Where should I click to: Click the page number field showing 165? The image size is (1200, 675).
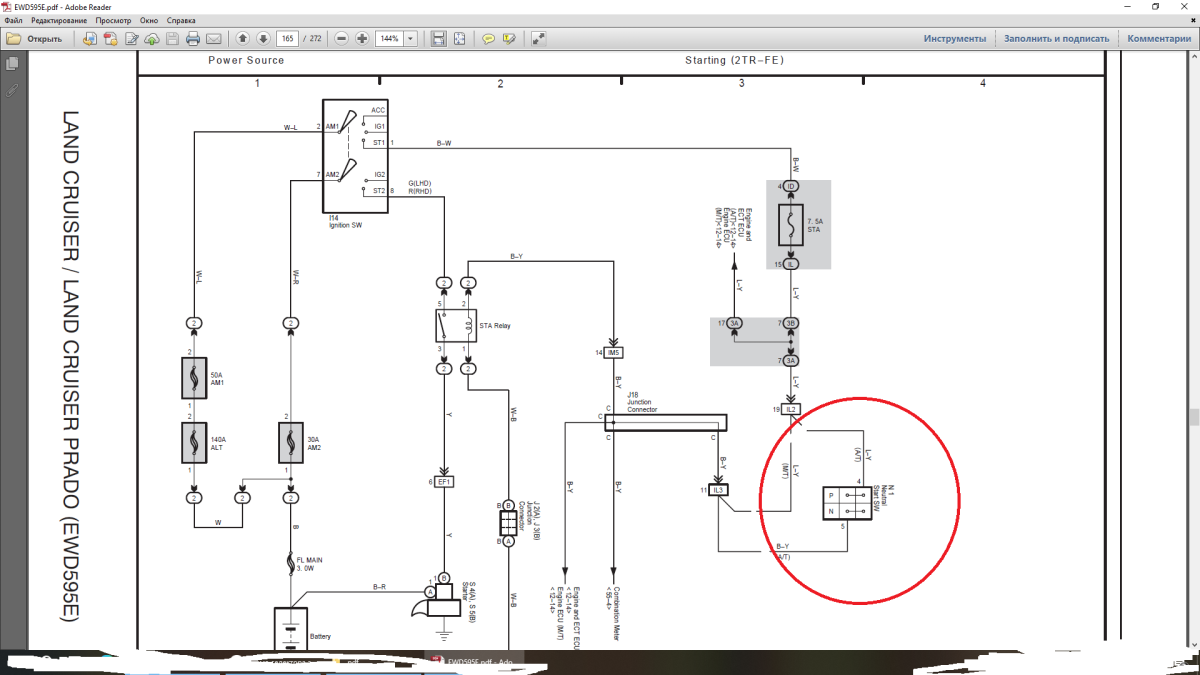288,38
